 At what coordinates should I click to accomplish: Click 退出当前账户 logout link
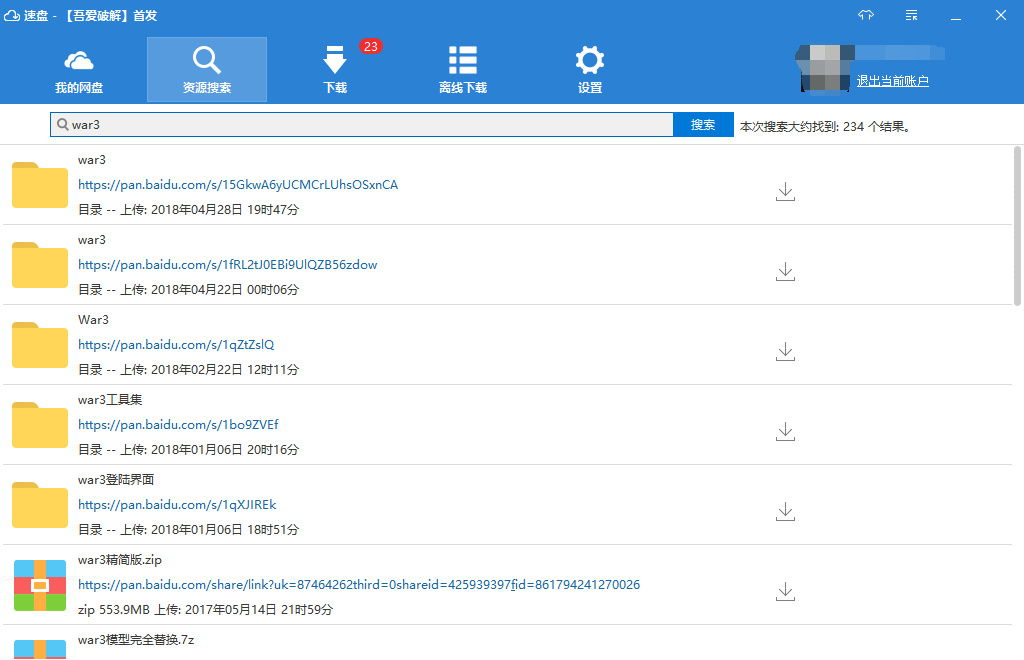coord(892,81)
